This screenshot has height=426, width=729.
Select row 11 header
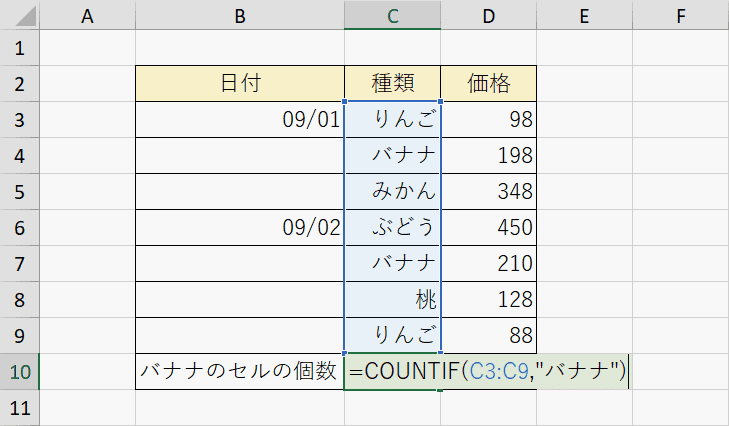[20, 408]
